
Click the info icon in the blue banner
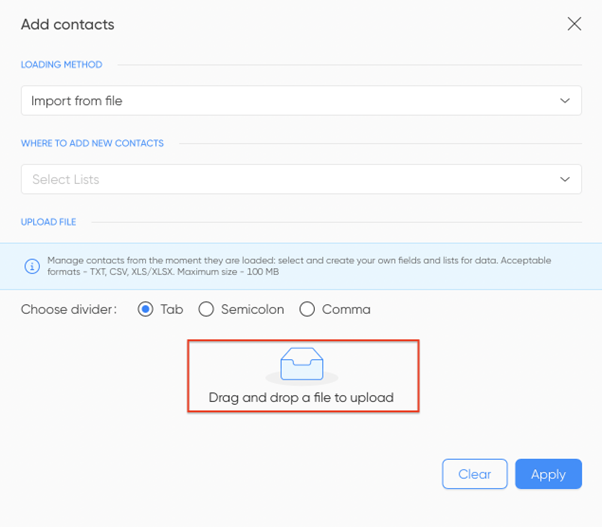click(32, 266)
